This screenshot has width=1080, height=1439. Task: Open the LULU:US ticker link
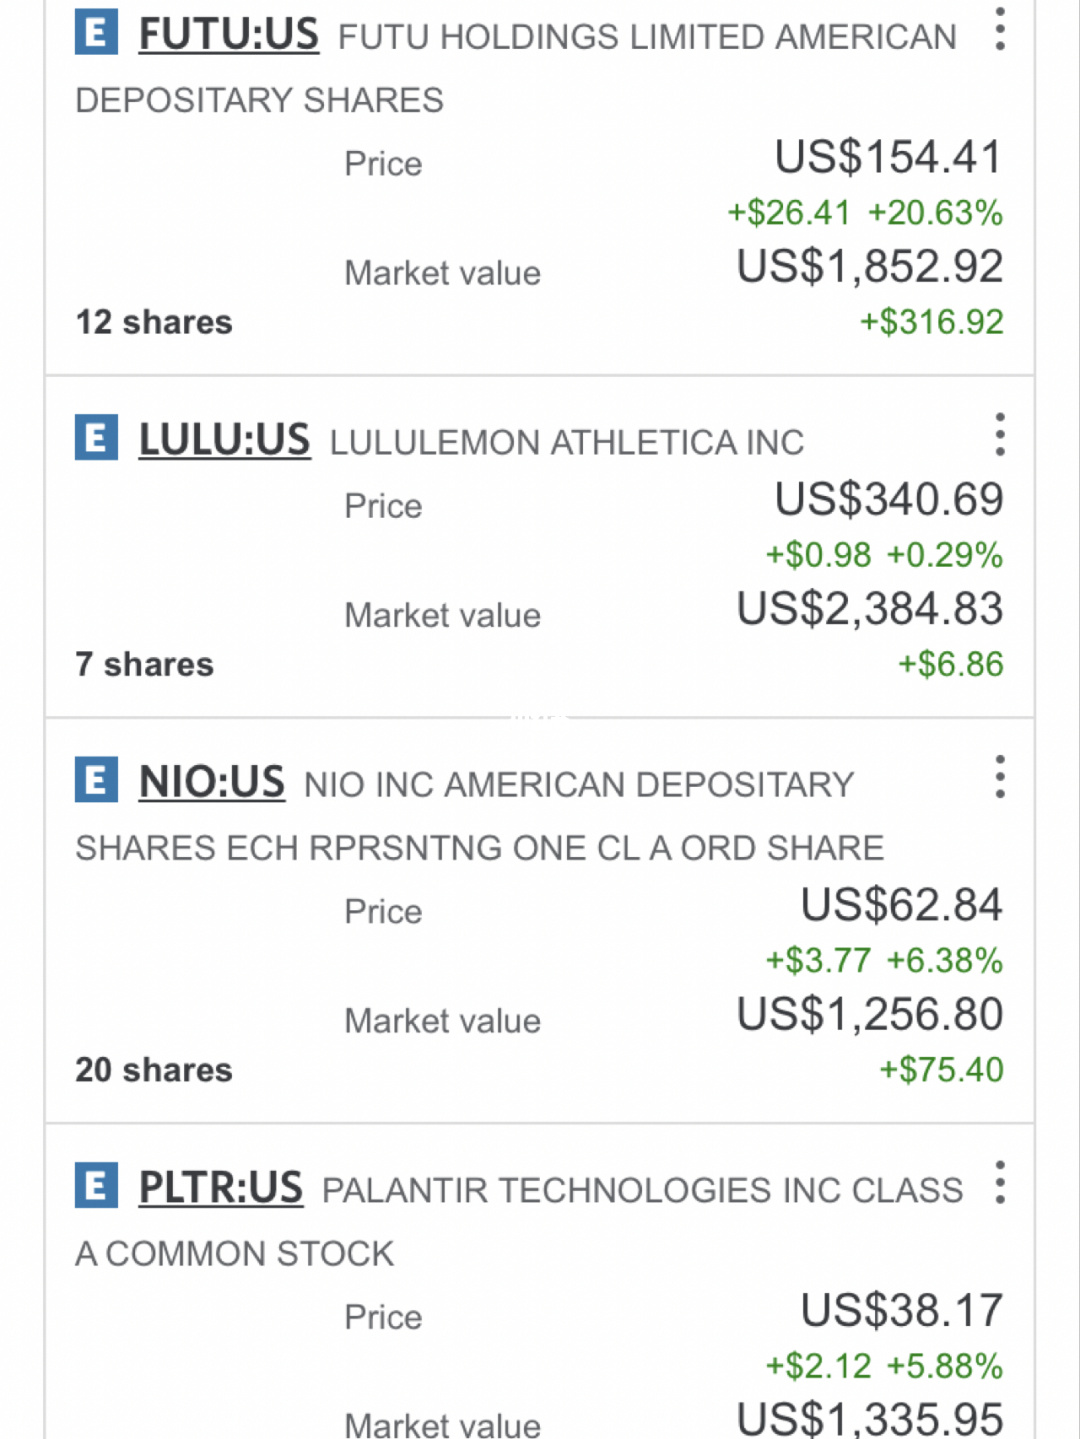click(x=224, y=440)
